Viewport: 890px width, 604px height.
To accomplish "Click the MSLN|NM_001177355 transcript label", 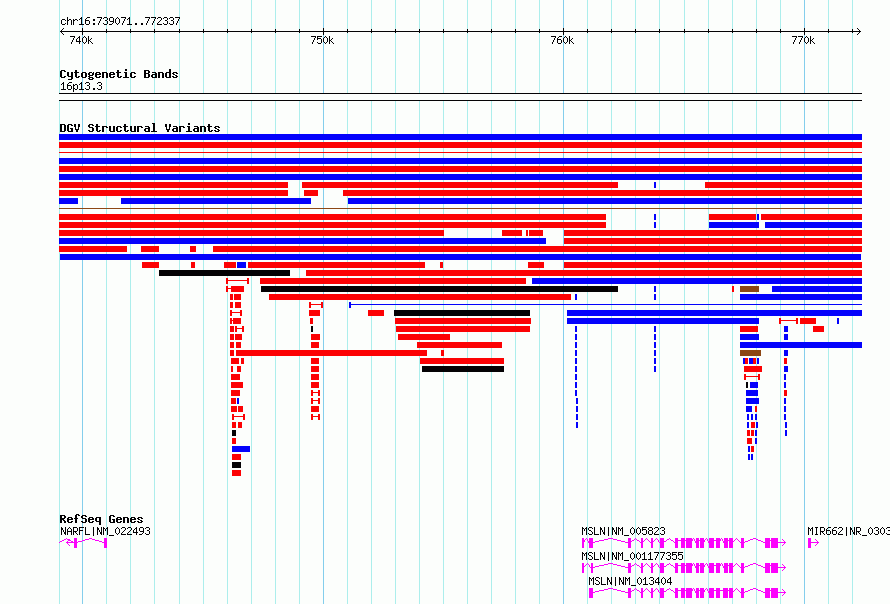I will 632,556.
